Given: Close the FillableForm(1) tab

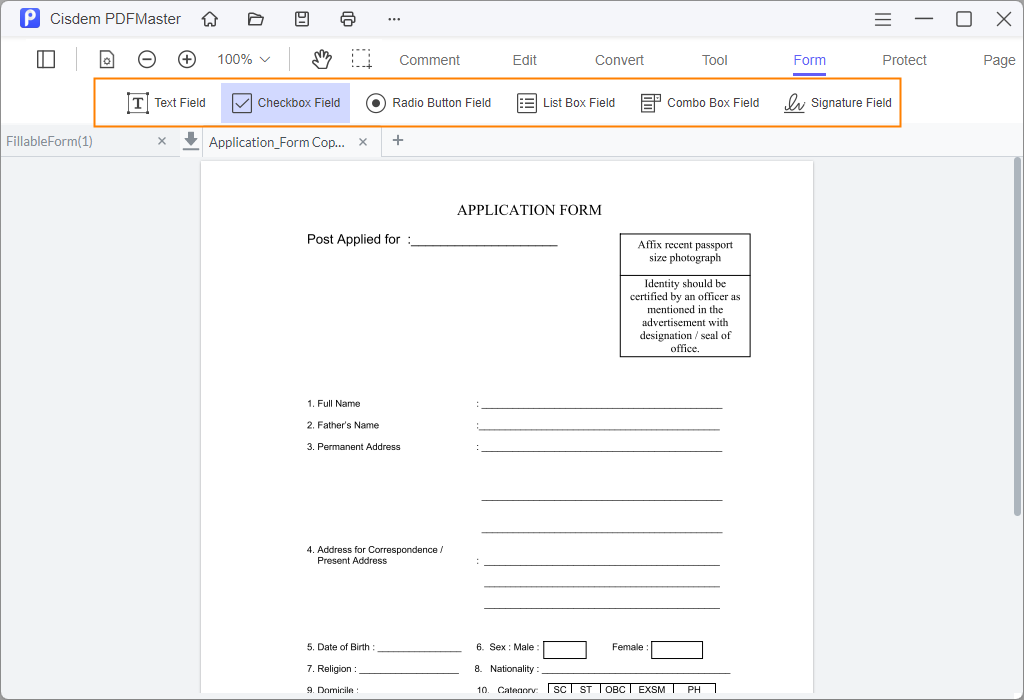Looking at the screenshot, I should (161, 141).
